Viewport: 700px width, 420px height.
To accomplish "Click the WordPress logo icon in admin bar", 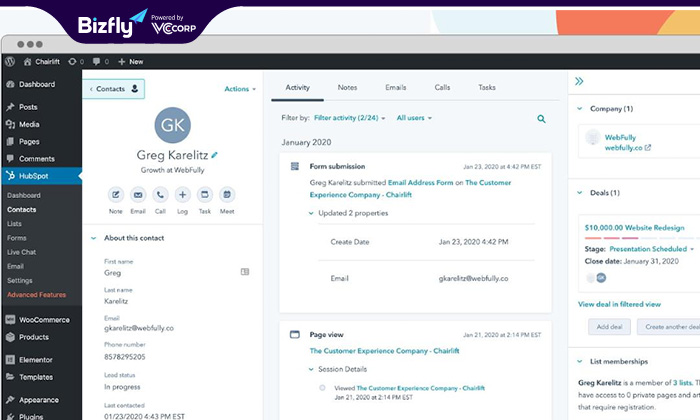I will tap(9, 62).
